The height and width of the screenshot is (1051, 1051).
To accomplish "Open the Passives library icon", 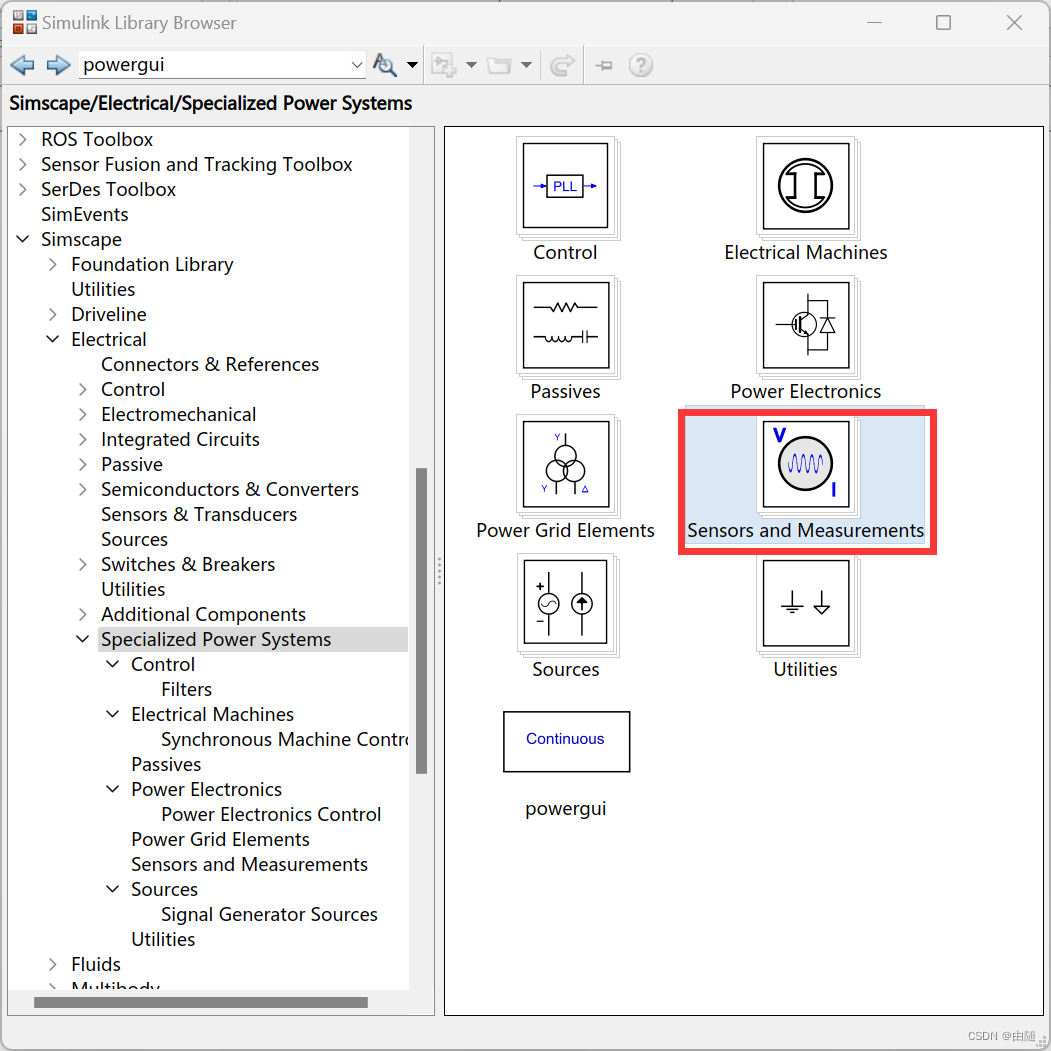I will tap(566, 326).
